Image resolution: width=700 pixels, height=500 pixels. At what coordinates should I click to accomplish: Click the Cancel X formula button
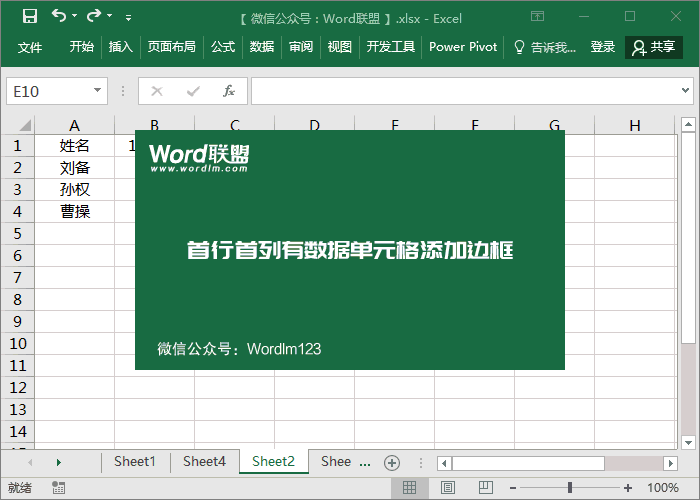[x=157, y=91]
